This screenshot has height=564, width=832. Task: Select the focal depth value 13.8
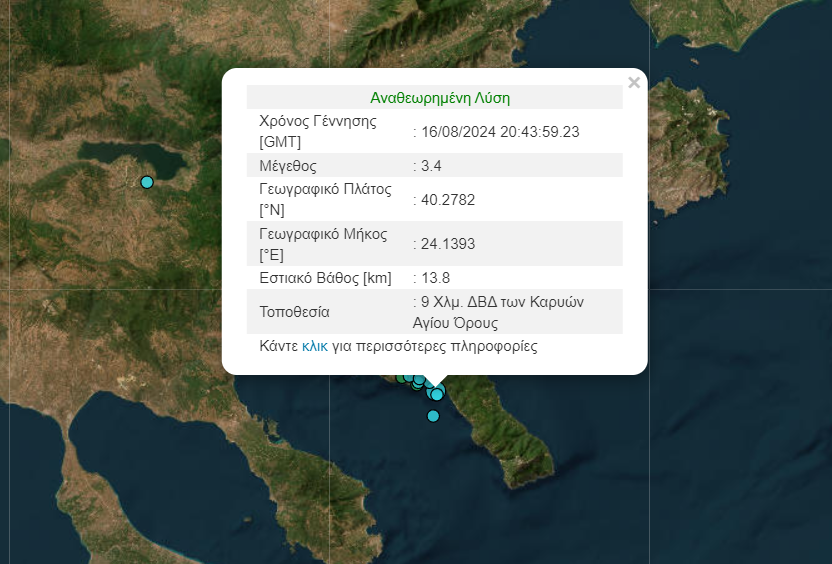coord(435,277)
